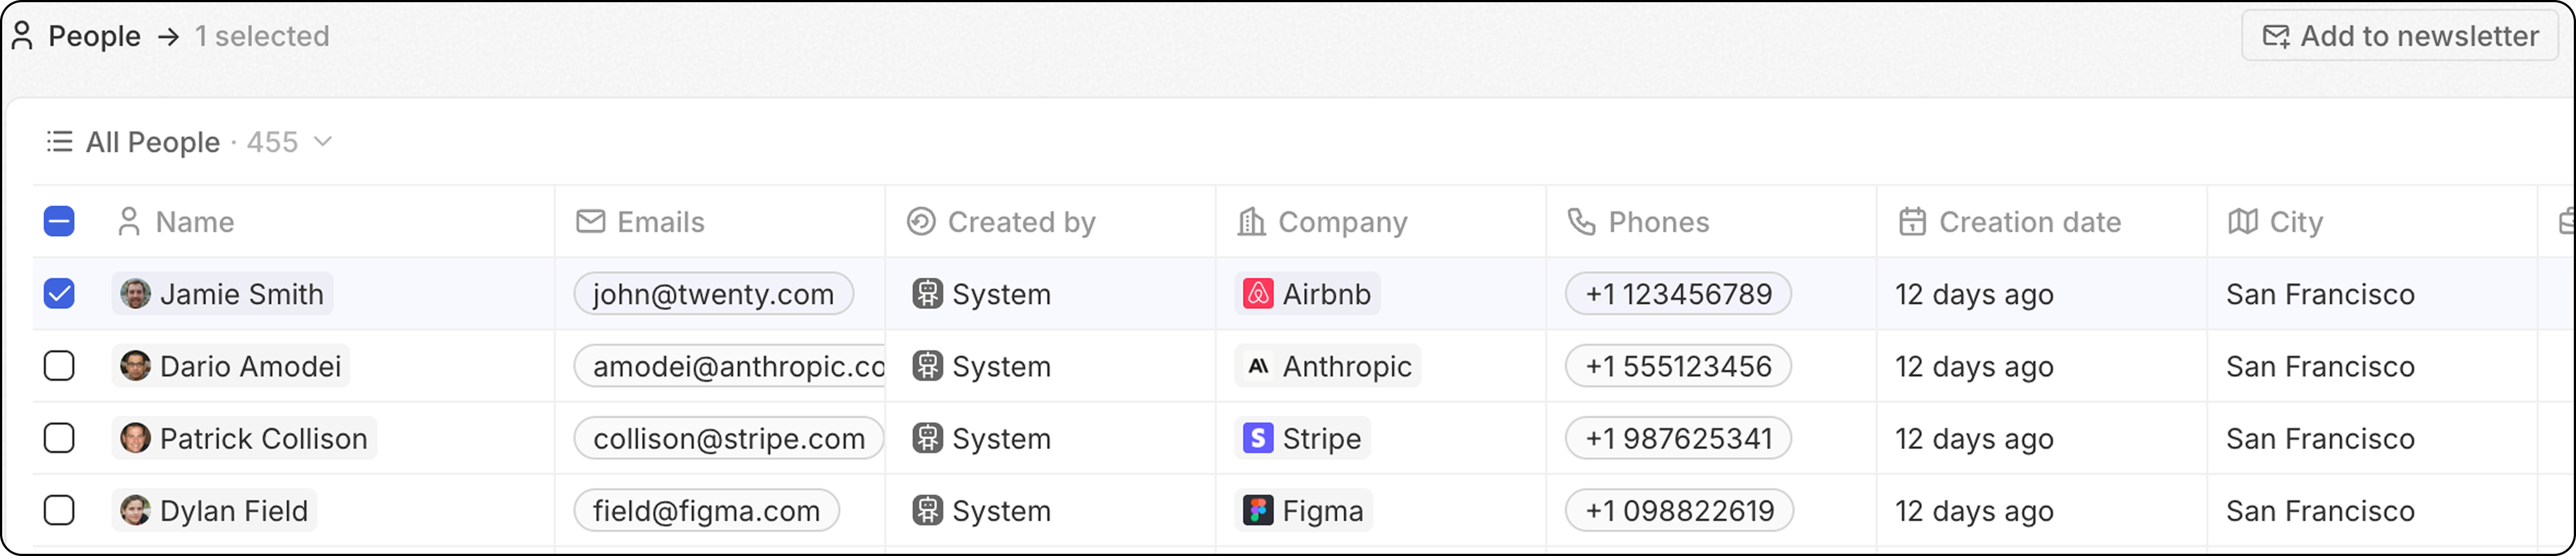2576x556 pixels.
Task: Click the list view icon beside All People
Action: pos(59,142)
